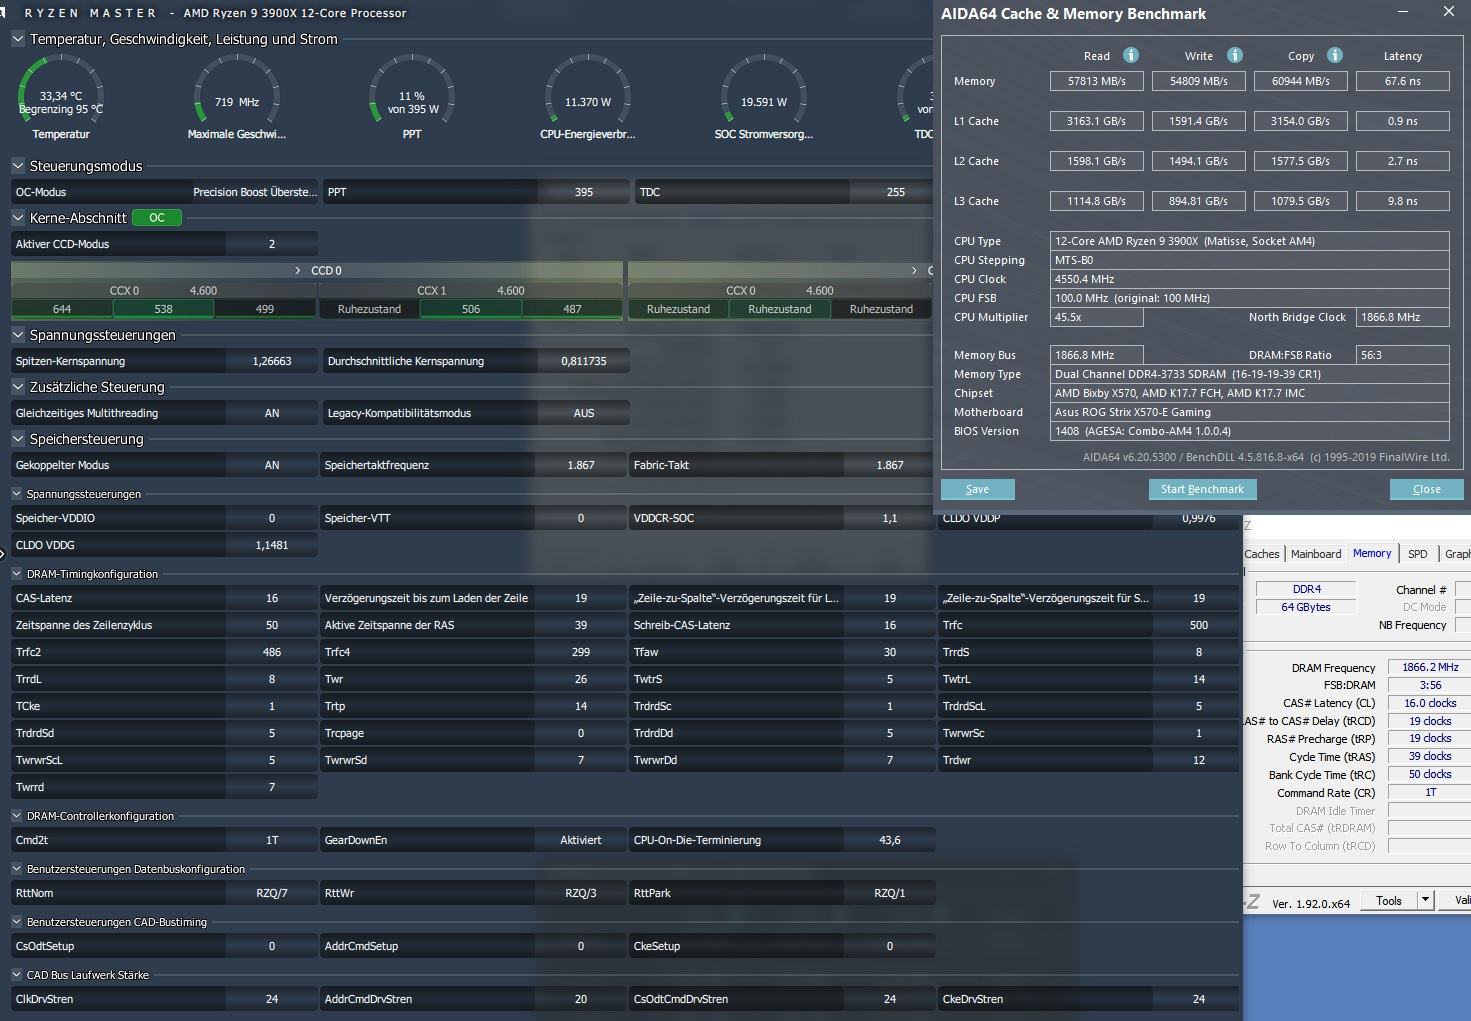1471x1021 pixels.
Task: Click the Memory Read 57813 MB/s field in AIDA64
Action: point(1097,81)
